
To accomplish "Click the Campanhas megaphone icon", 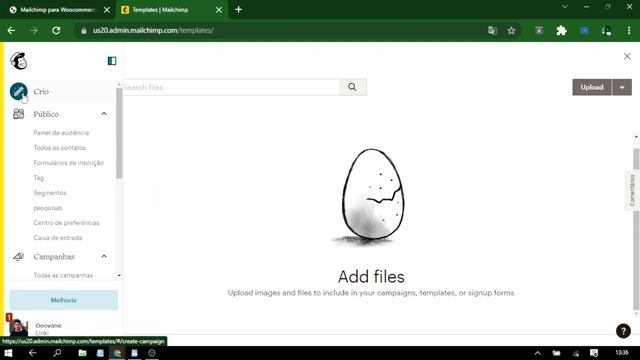I will pyautogui.click(x=18, y=256).
